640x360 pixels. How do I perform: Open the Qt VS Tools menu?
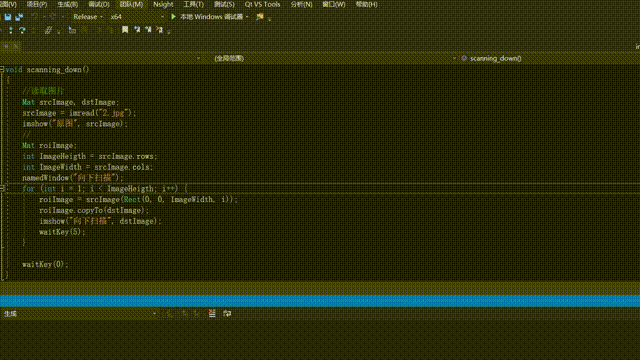(262, 4)
